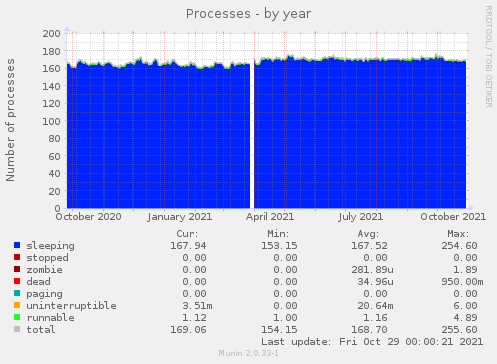
Task: Click sleeping maximum value 254.60
Action: (459, 246)
